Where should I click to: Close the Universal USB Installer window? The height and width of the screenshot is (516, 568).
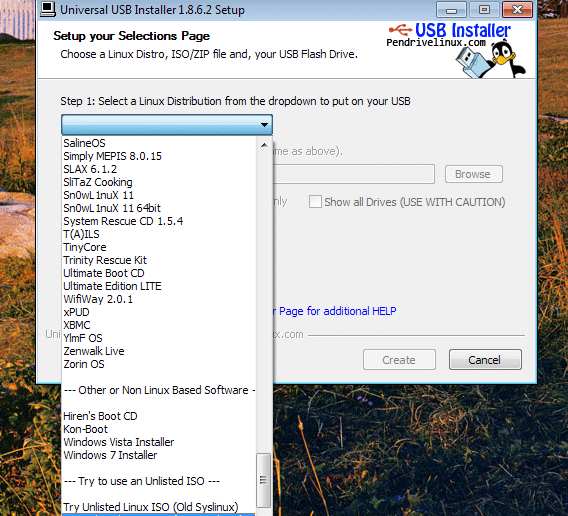tap(518, 9)
